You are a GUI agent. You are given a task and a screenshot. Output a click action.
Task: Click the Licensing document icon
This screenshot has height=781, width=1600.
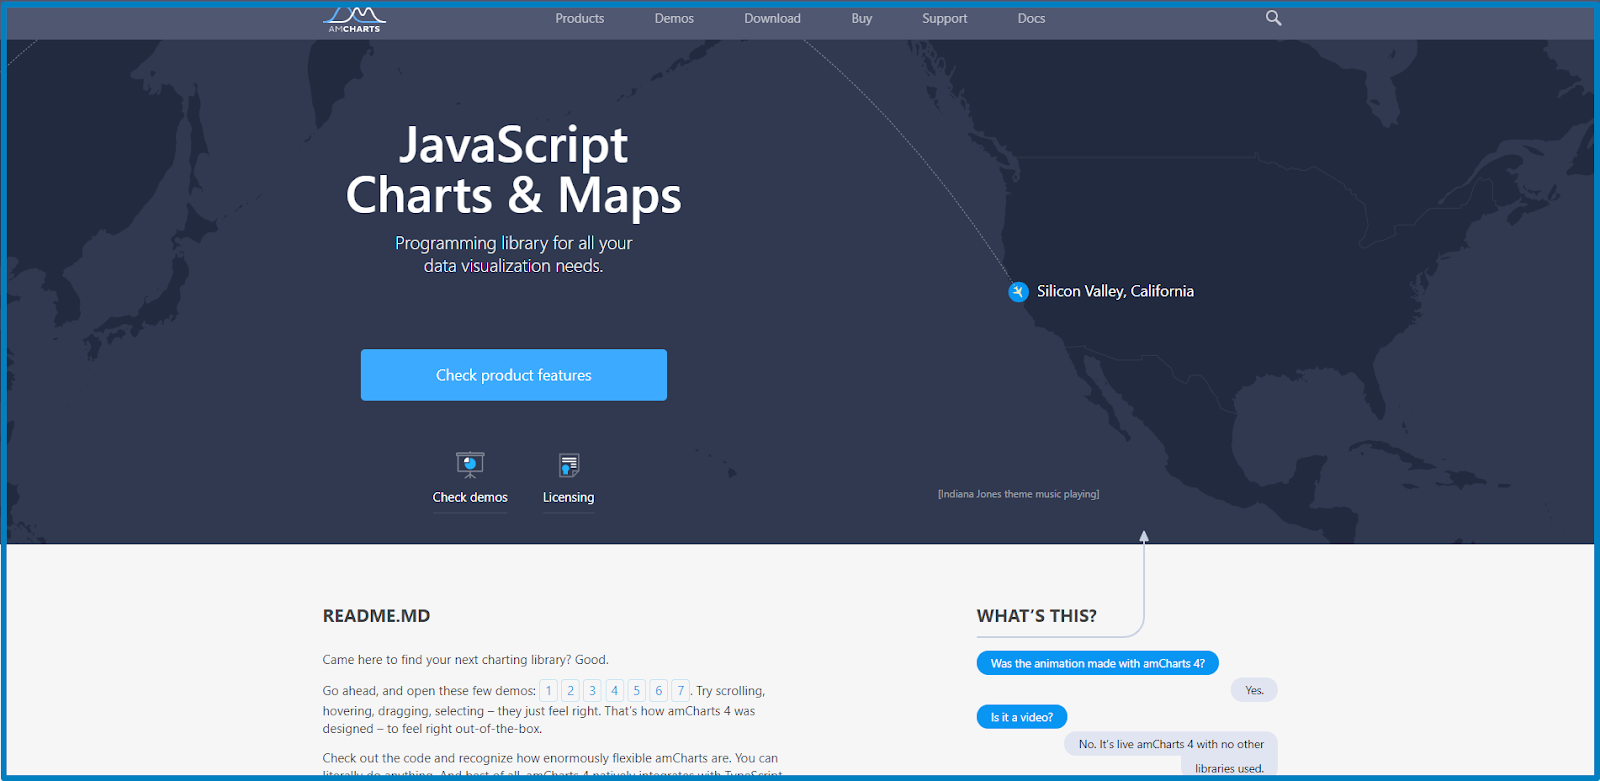tap(569, 465)
